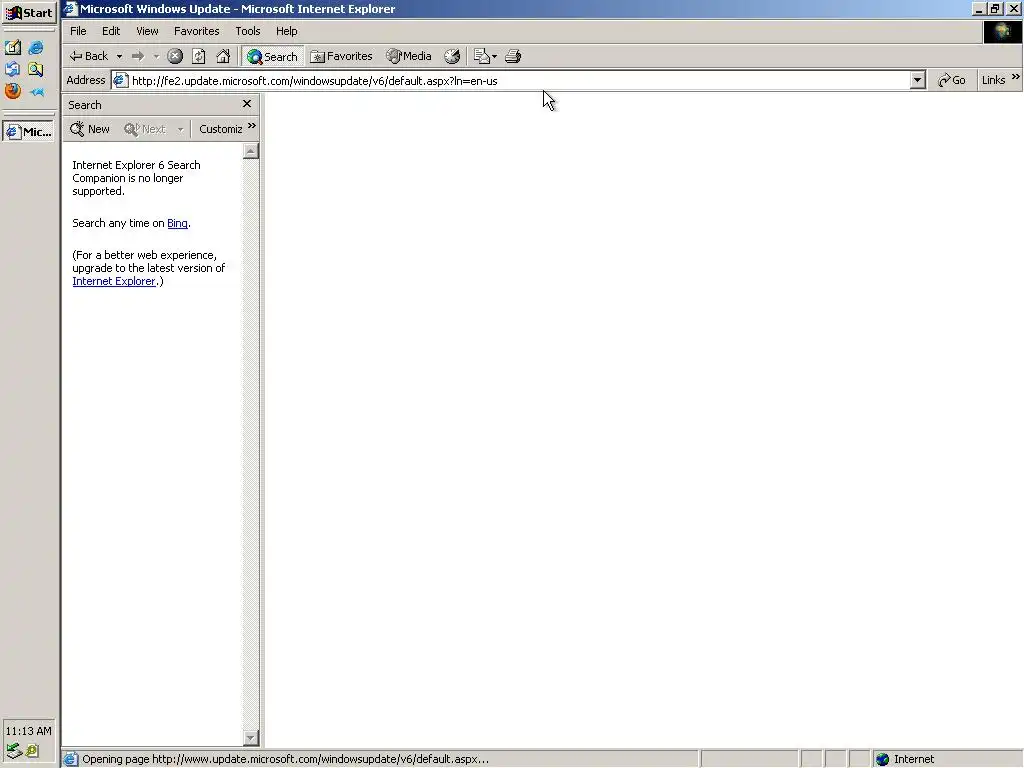This screenshot has width=1024, height=768.
Task: Open the View menu
Action: (x=147, y=31)
